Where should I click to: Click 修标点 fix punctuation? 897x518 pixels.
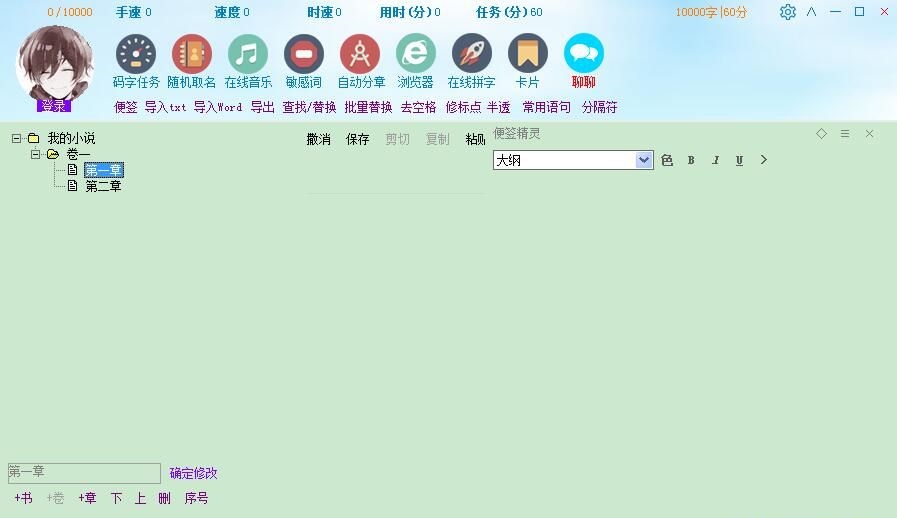click(463, 107)
